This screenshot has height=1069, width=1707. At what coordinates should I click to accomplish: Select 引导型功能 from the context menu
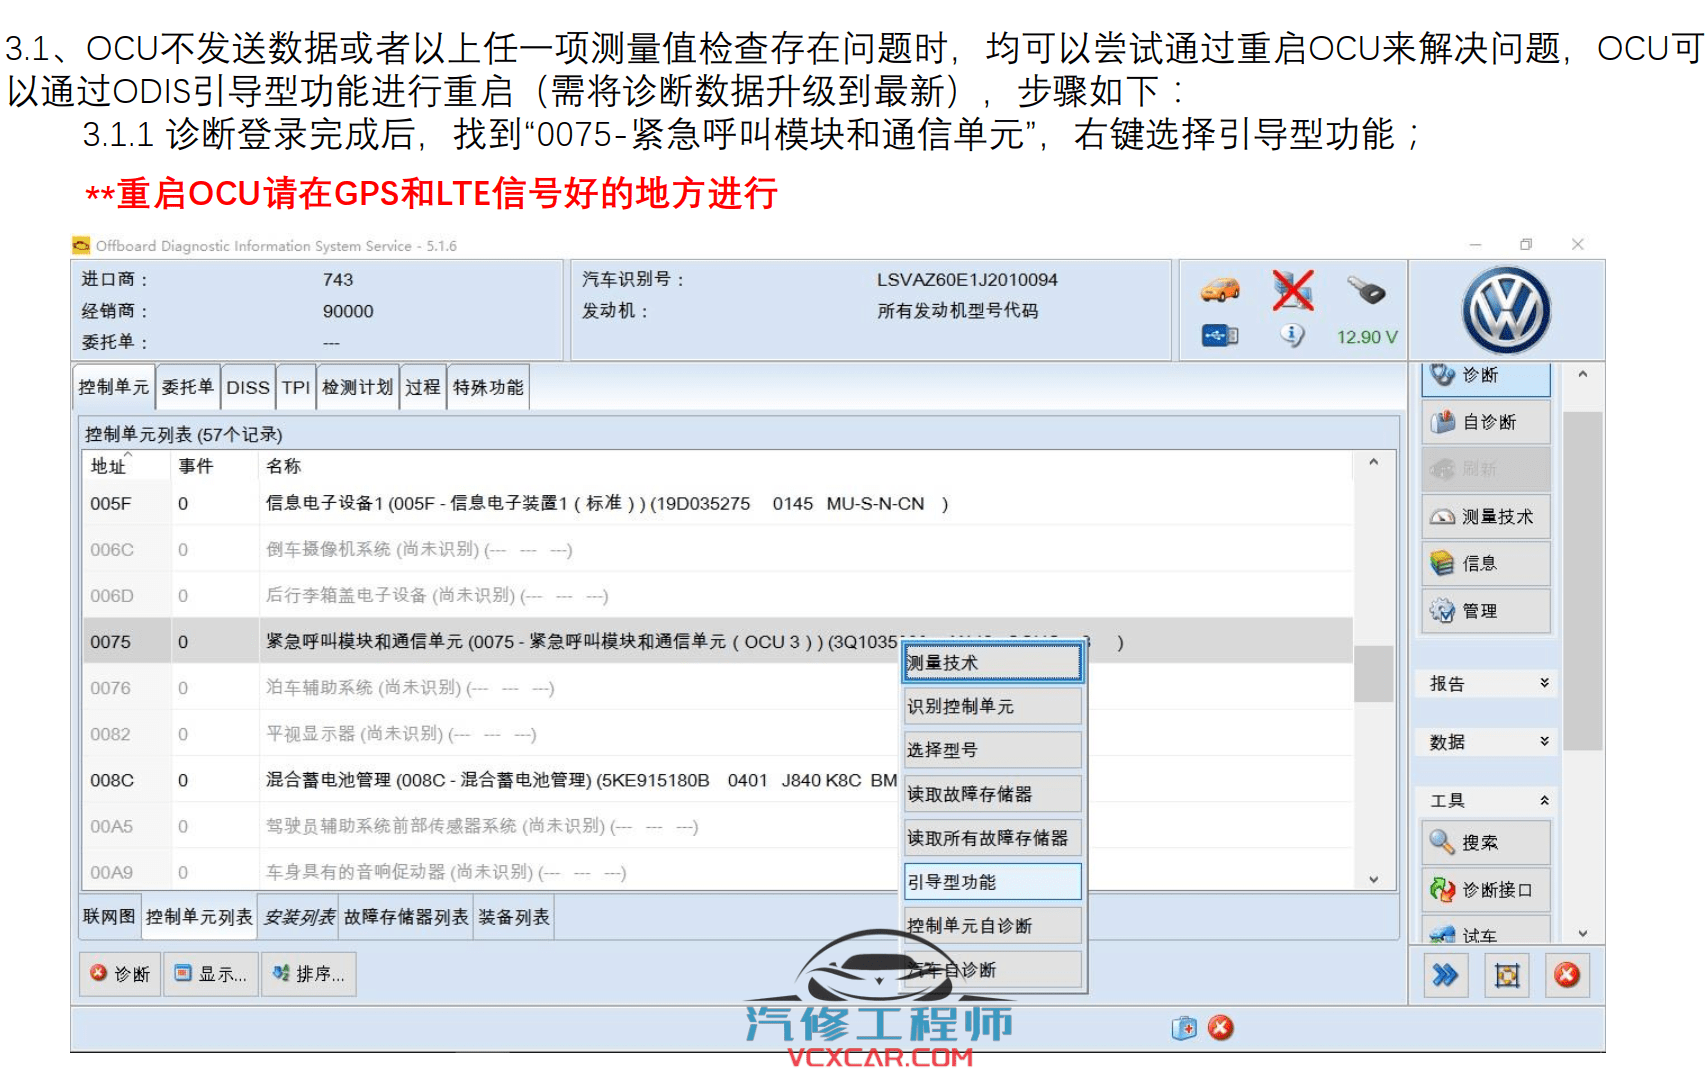tap(991, 881)
